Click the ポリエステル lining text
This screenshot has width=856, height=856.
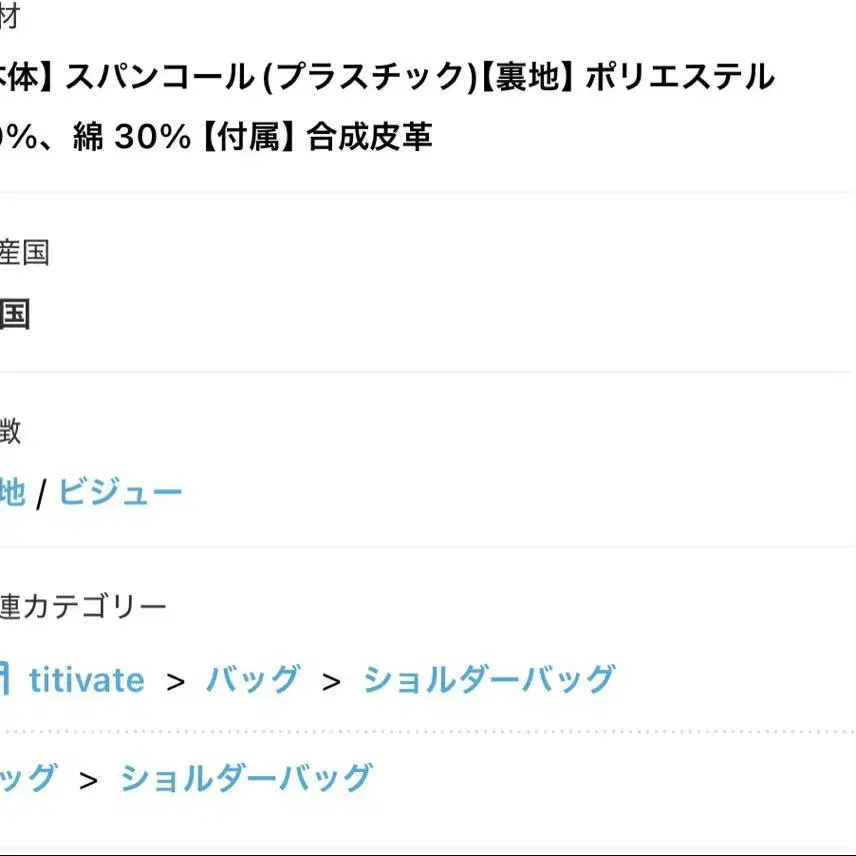[x=680, y=77]
